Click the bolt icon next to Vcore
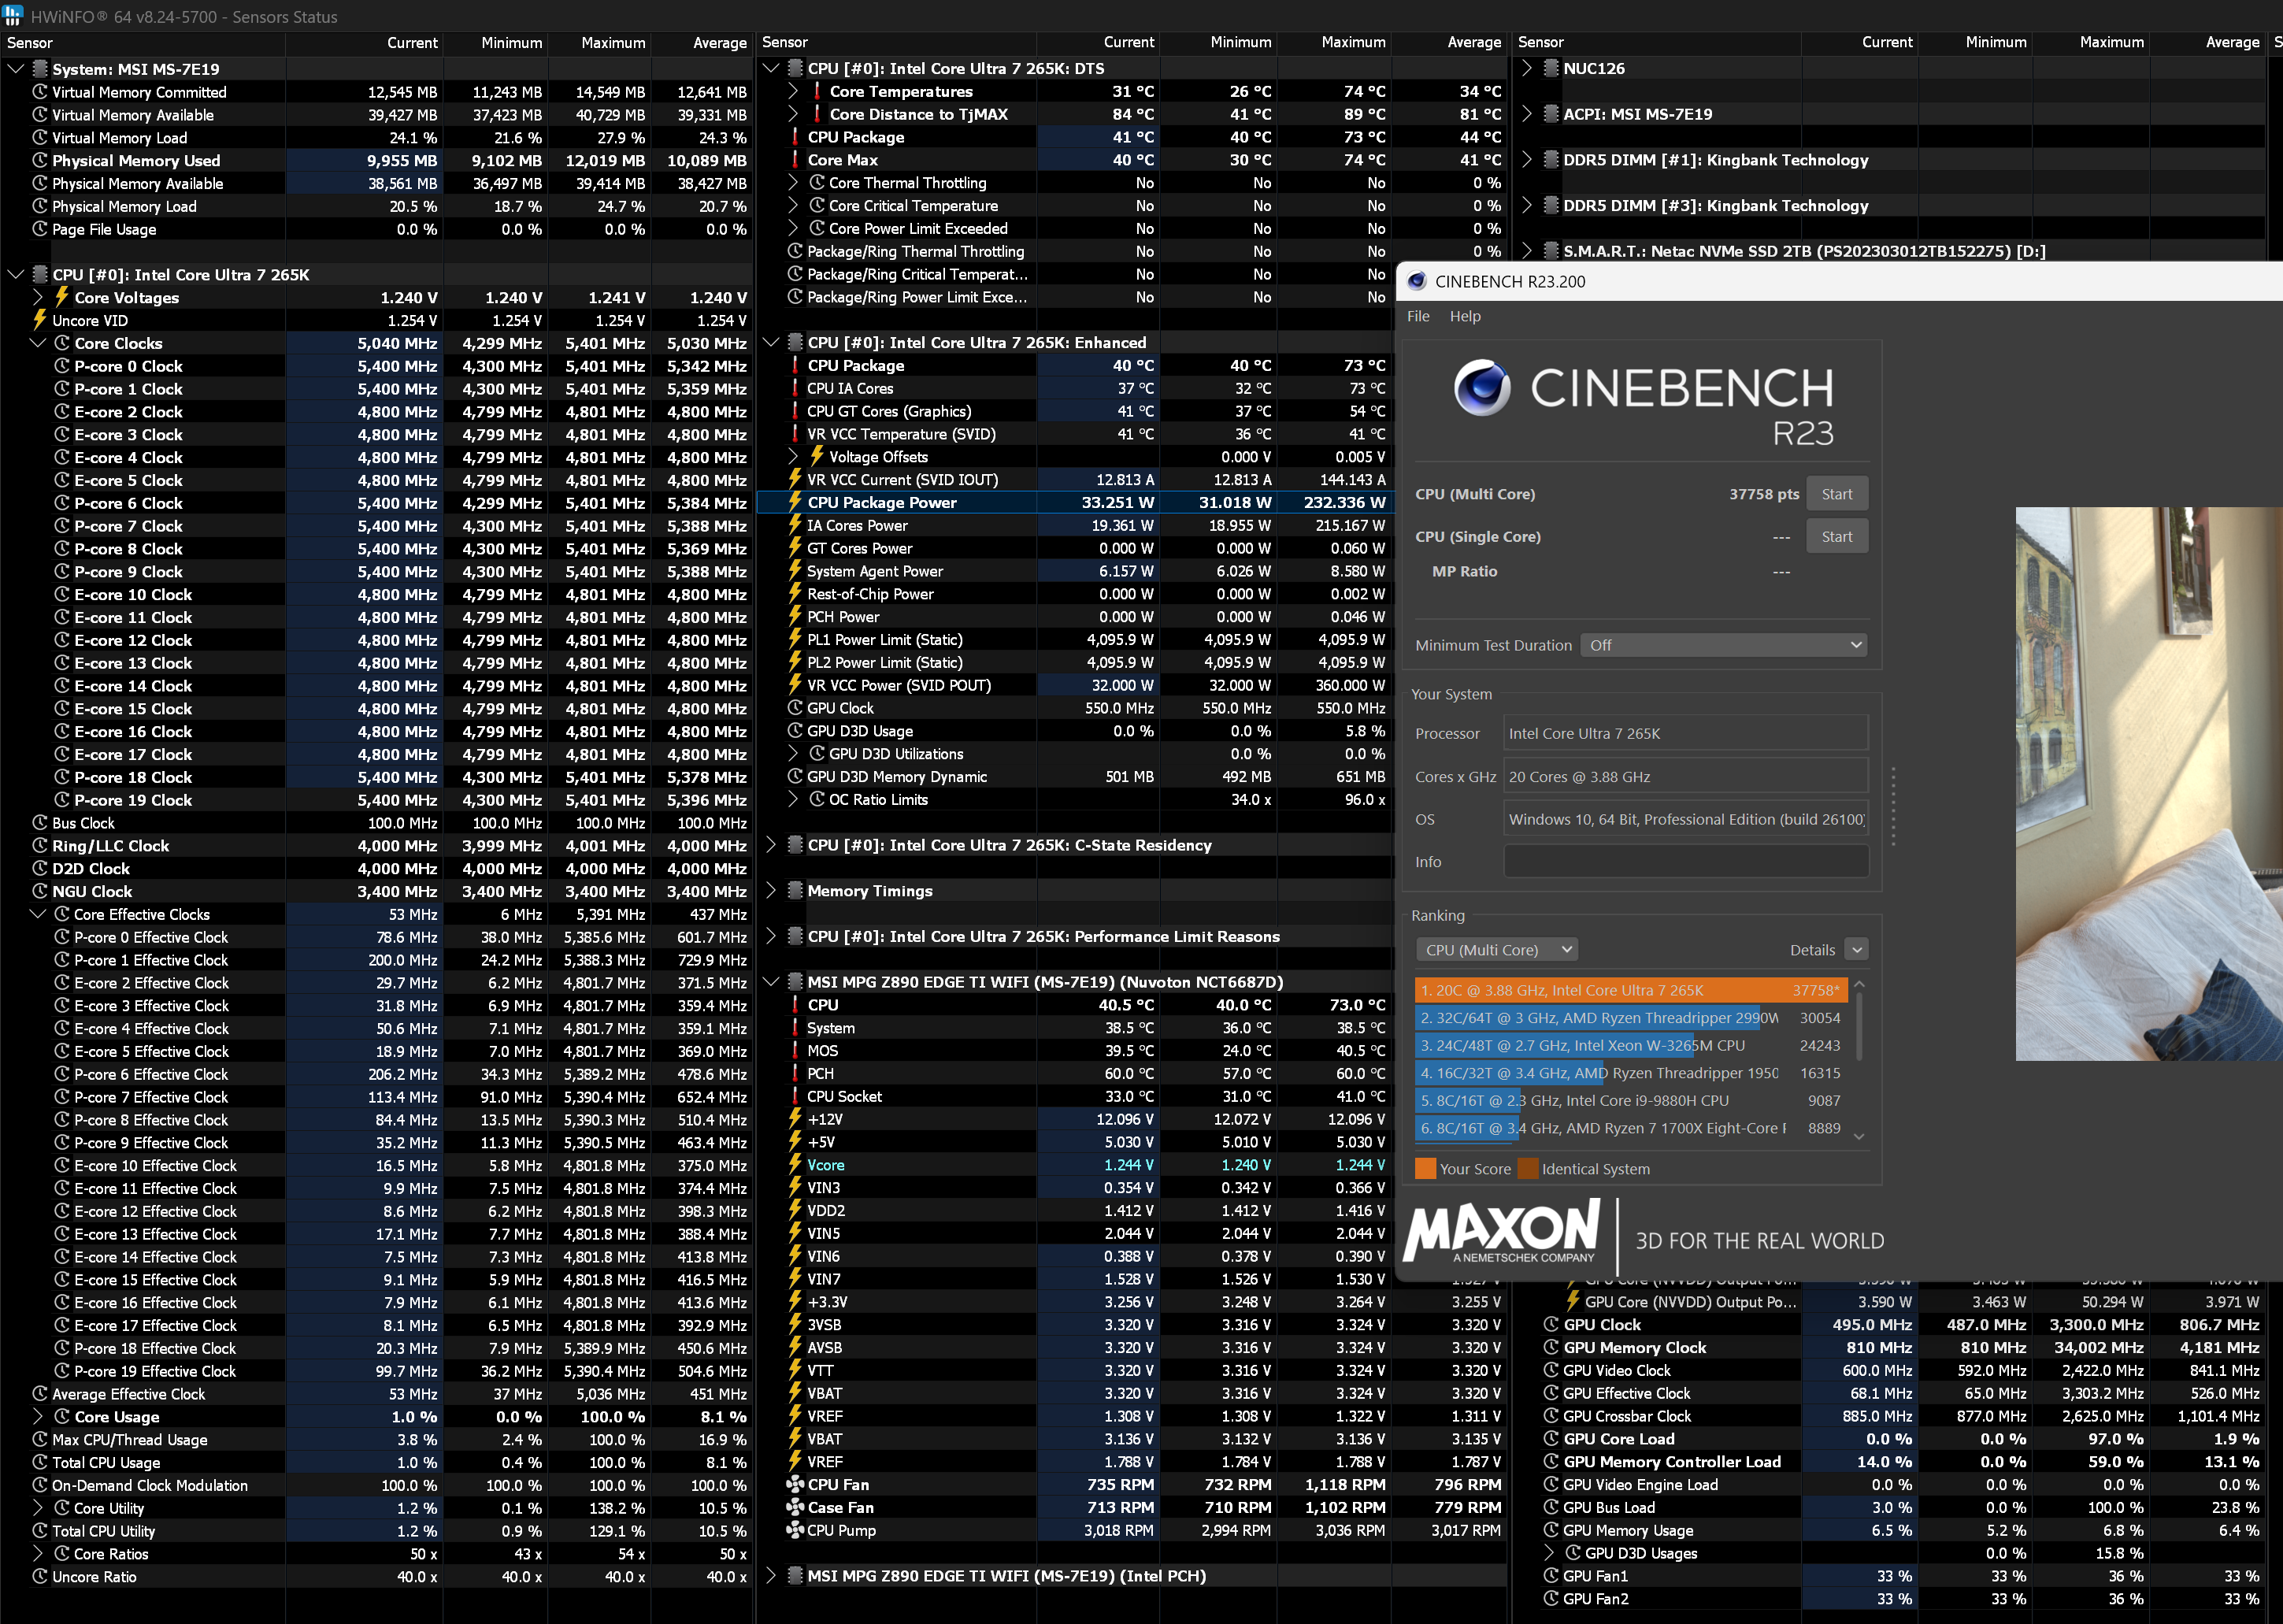2283x1624 pixels. (x=795, y=1165)
